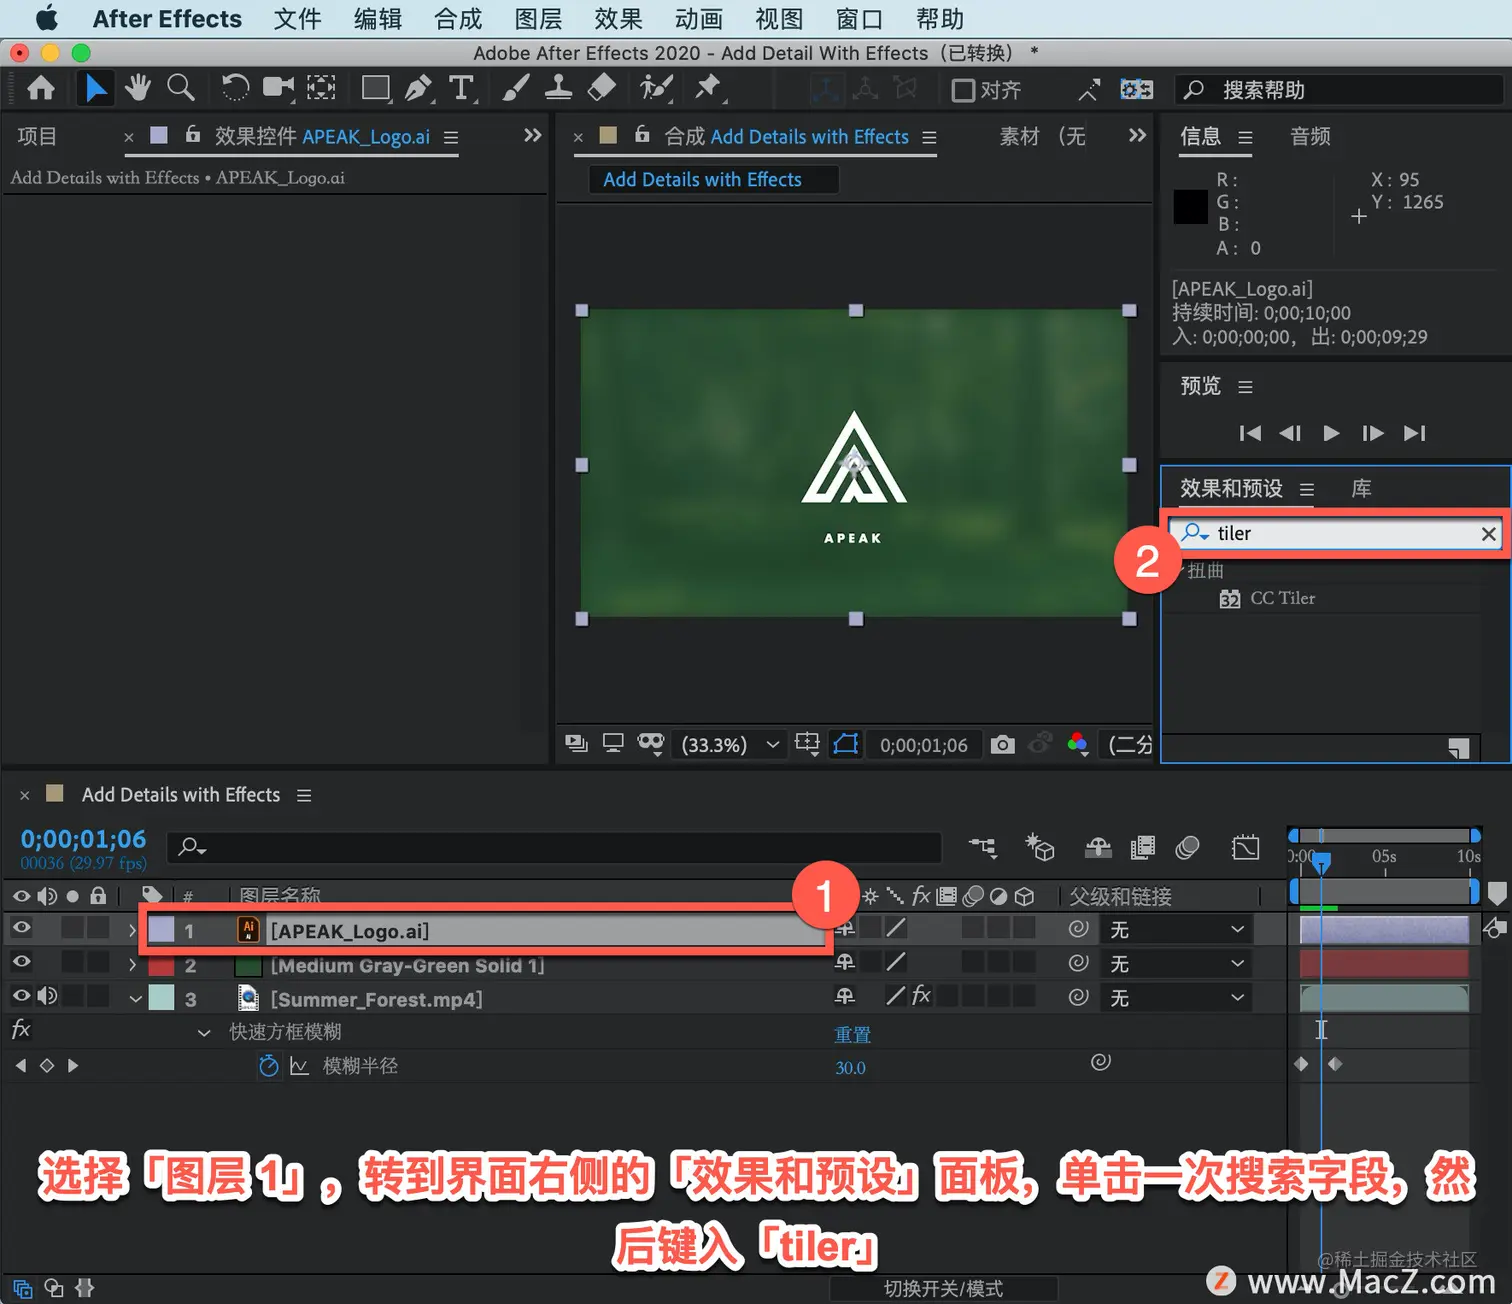Enable frame blending icon in timeline
This screenshot has width=1512, height=1304.
click(x=1142, y=848)
